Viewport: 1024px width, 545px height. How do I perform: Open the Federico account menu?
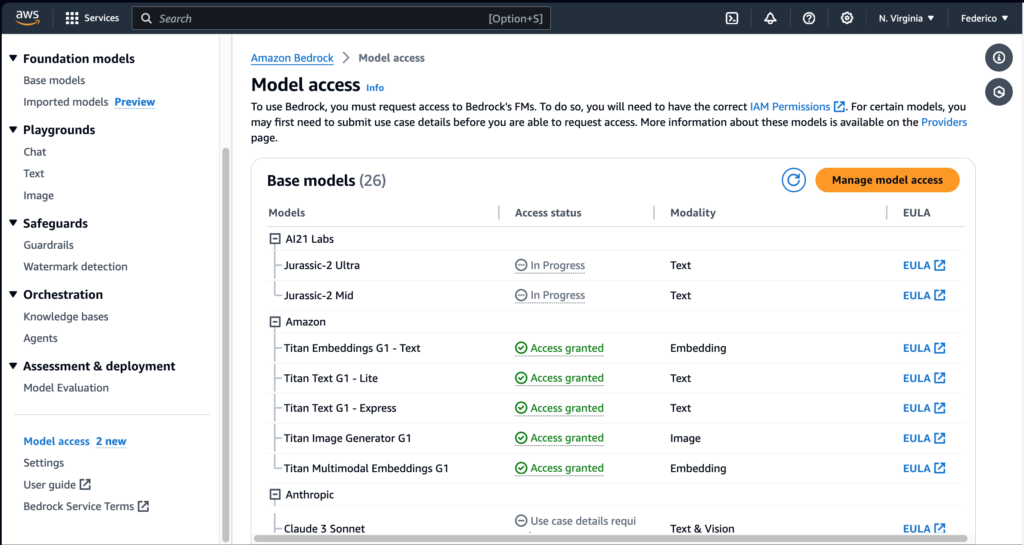coord(984,18)
